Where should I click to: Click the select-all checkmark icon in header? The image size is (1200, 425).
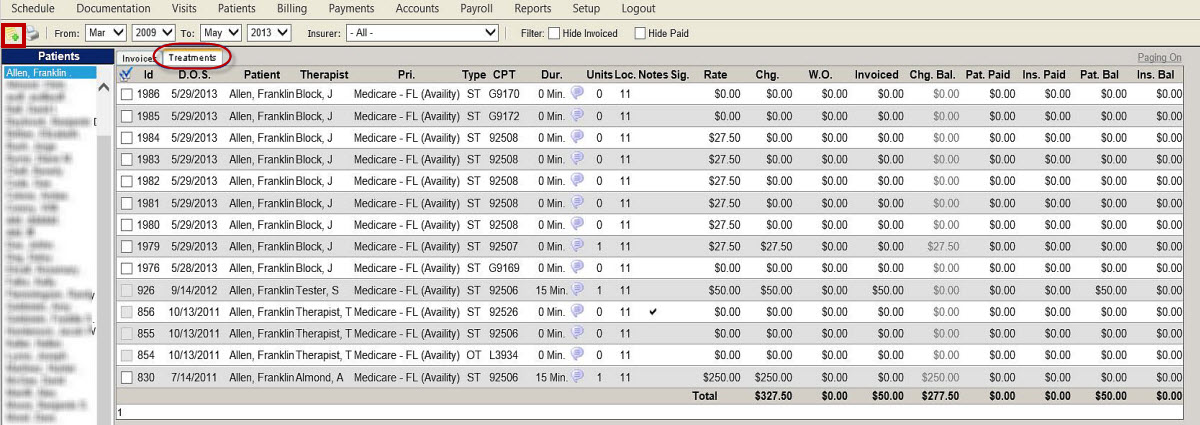[x=126, y=74]
